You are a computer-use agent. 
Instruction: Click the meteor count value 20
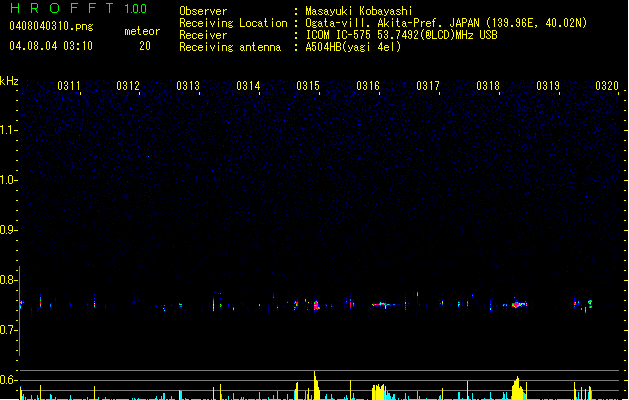click(145, 46)
